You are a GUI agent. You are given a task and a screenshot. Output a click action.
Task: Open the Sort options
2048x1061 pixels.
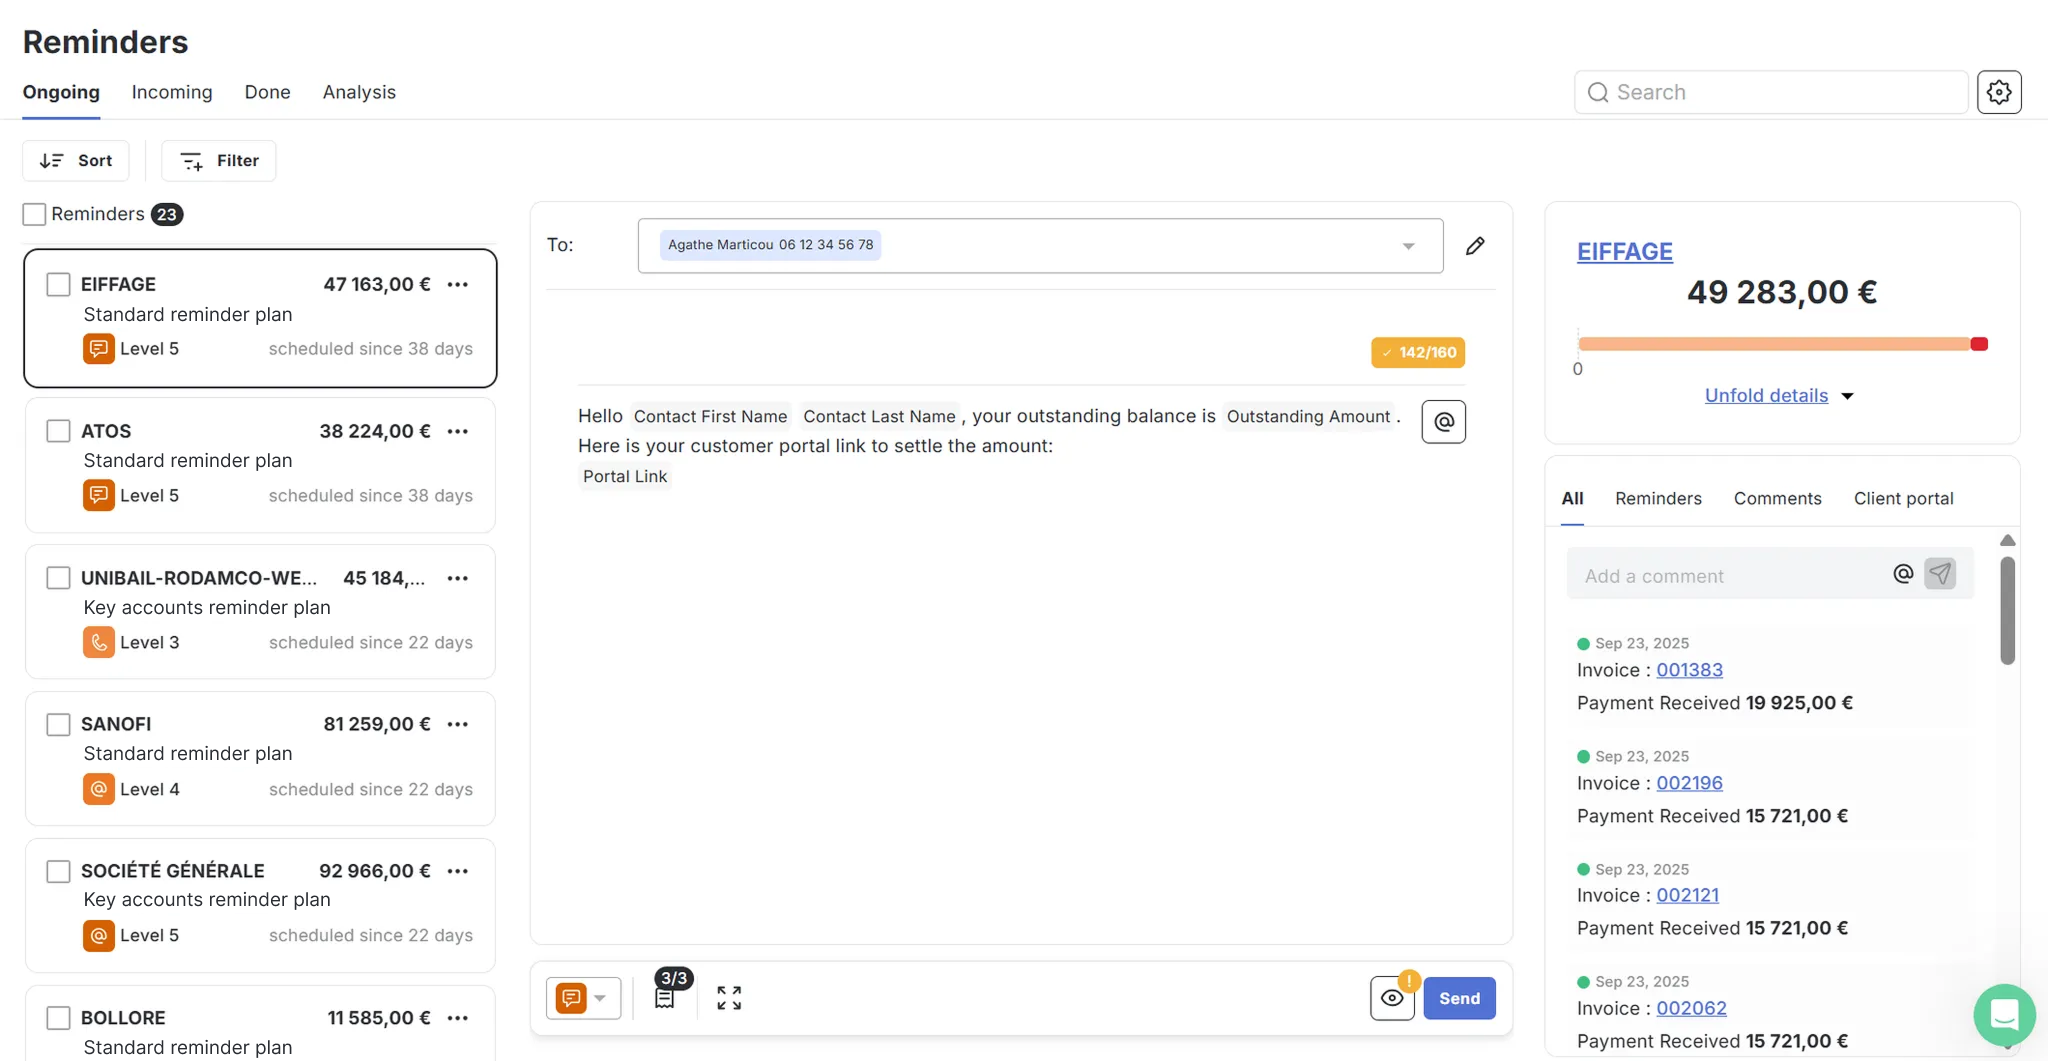(x=76, y=161)
